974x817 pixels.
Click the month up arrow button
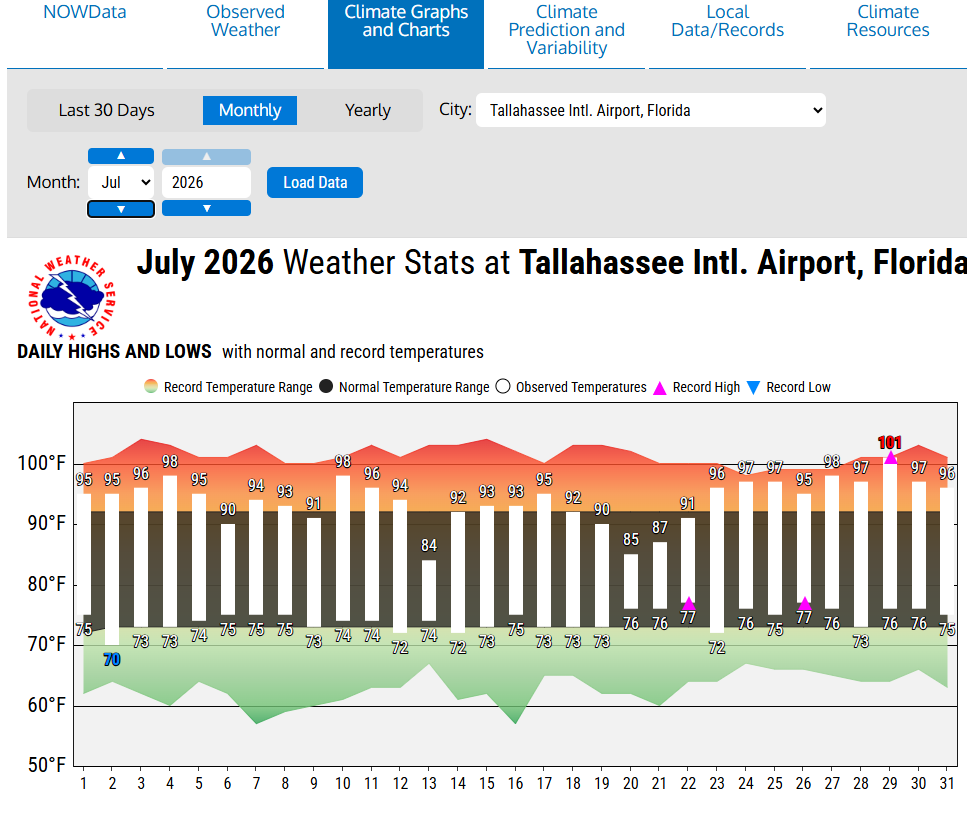click(121, 156)
